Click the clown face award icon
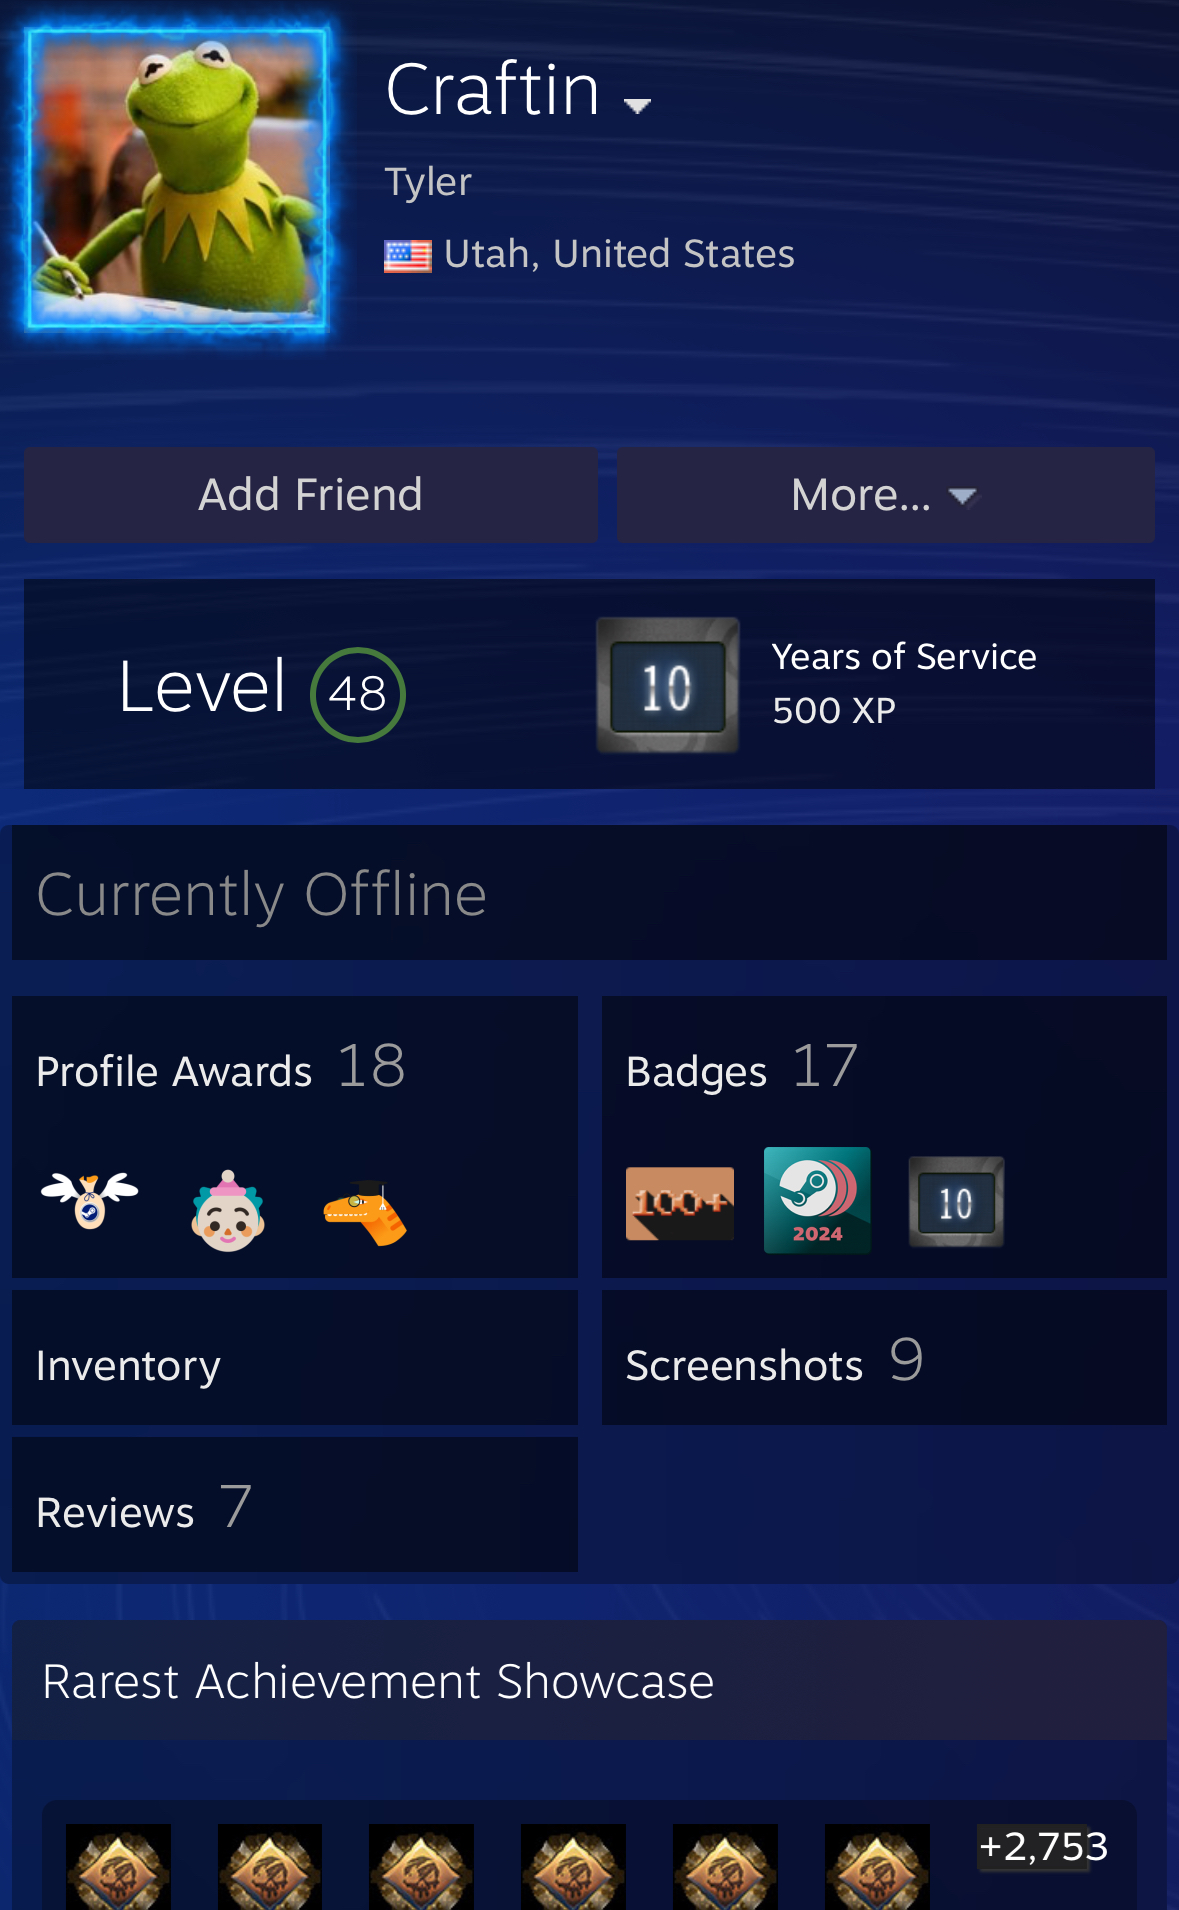Image resolution: width=1179 pixels, height=1910 pixels. click(x=228, y=1210)
